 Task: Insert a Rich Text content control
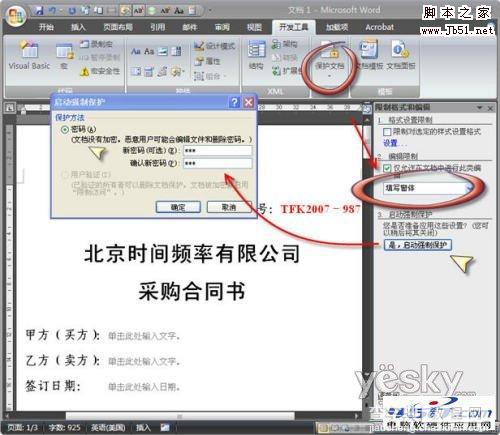click(136, 51)
